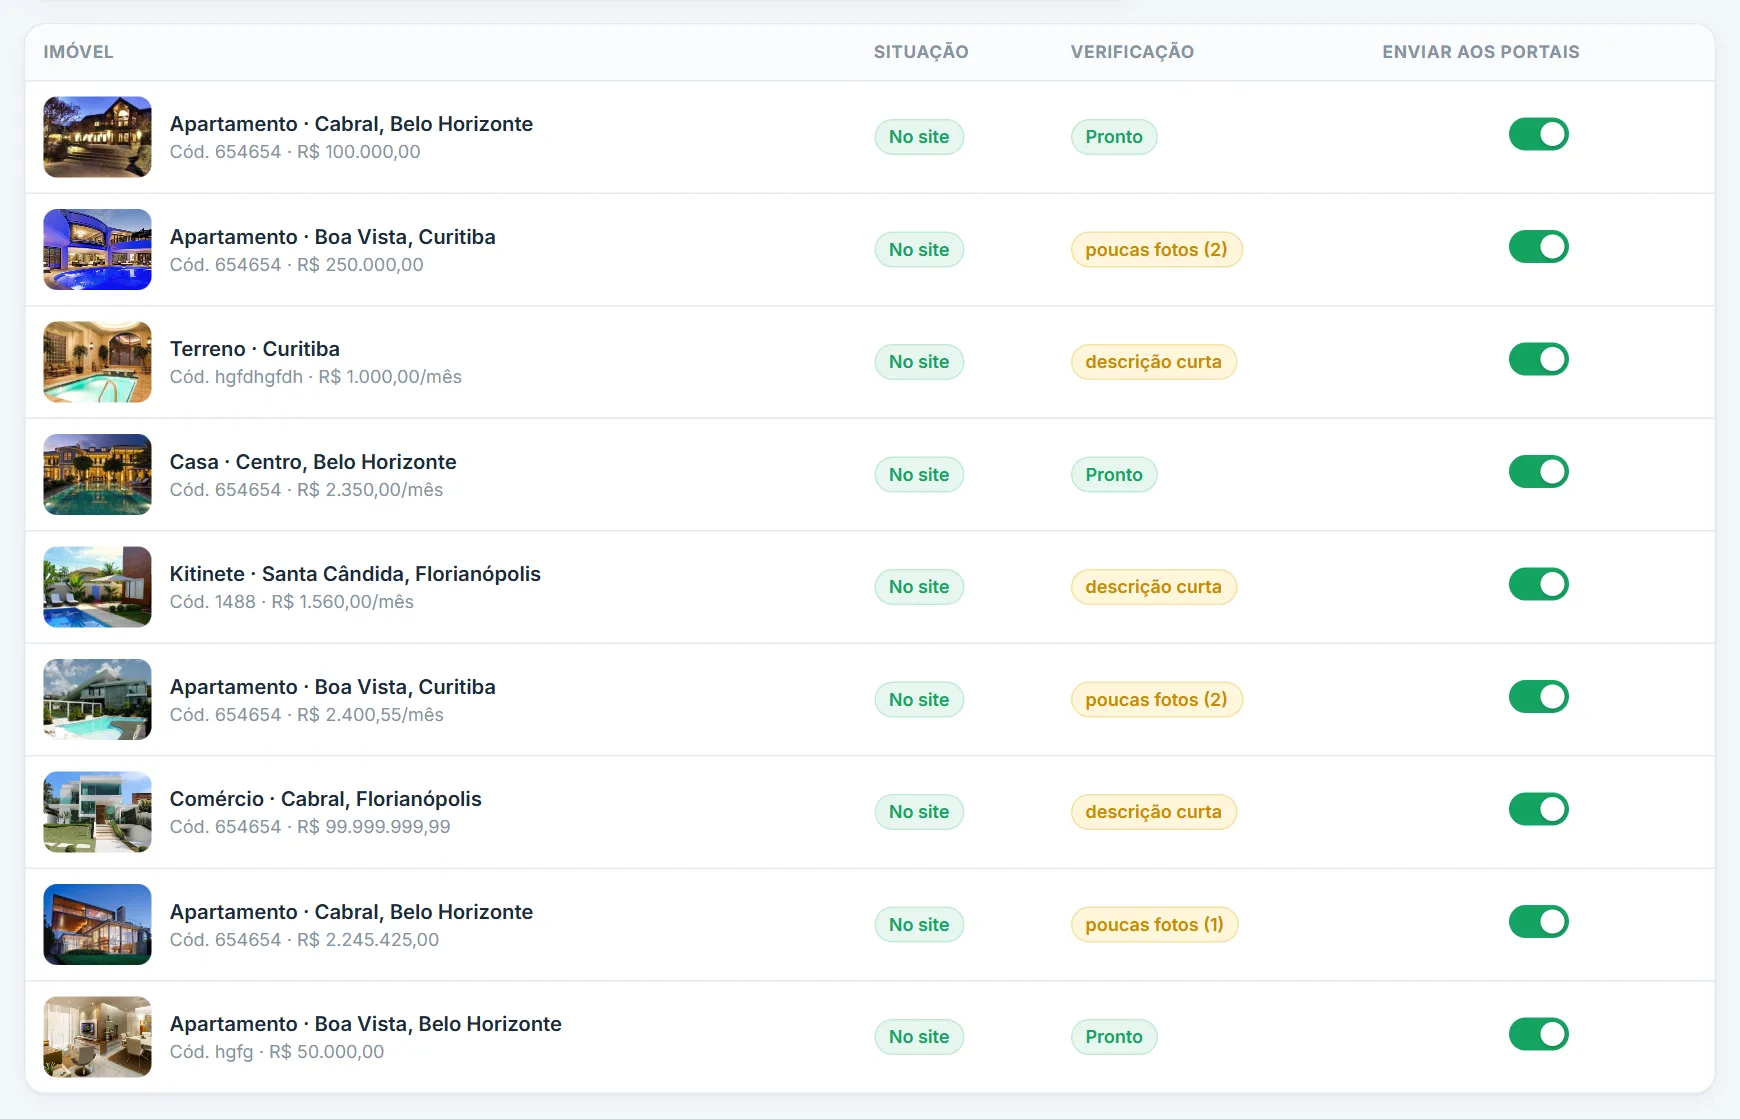Screen dimensions: 1740x1119
Task: Disable portal switch for R$ 250.000,00 Curitiba apartment
Action: click(x=1538, y=247)
